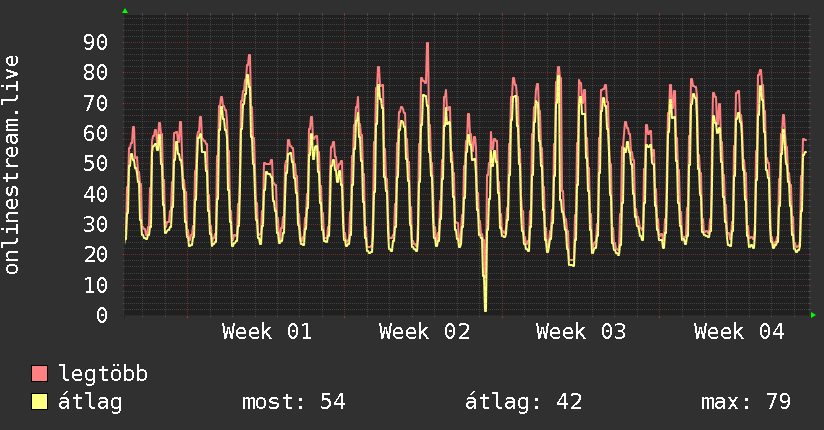824x430 pixels.
Task: Click the onlinestream.live vertical axis title
Action: click(11, 165)
